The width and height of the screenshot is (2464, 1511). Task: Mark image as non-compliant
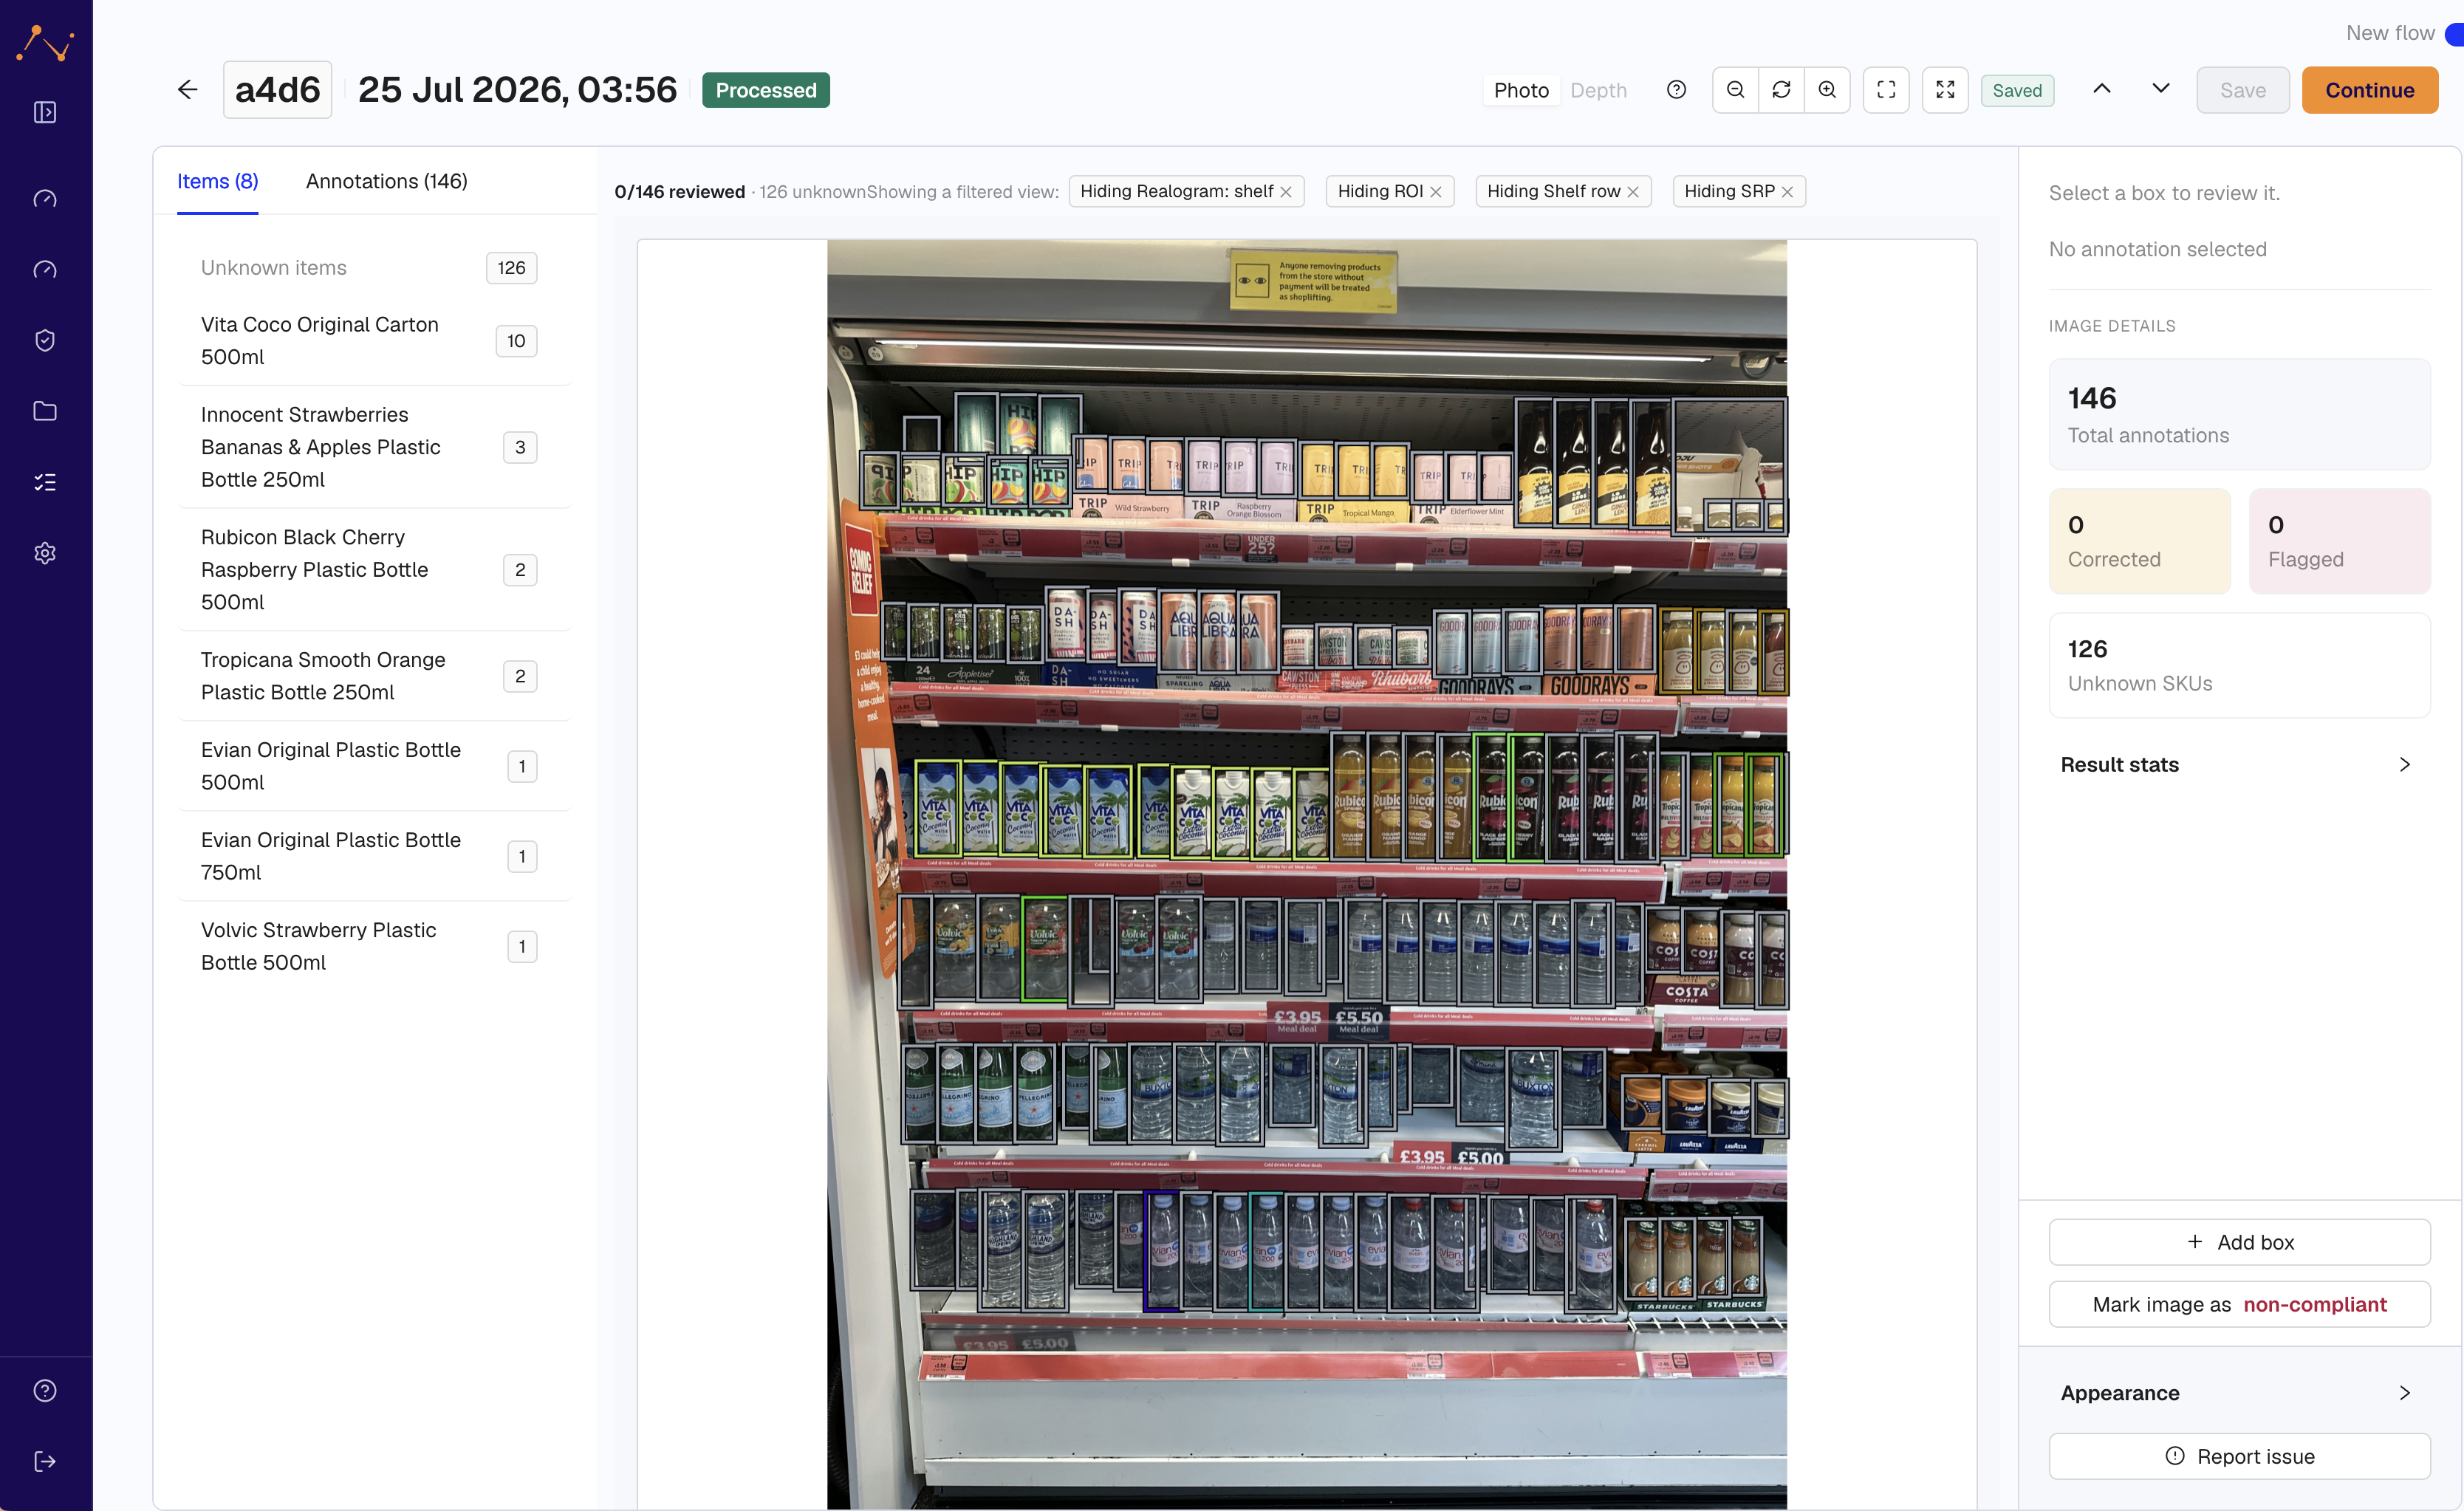click(2239, 1304)
